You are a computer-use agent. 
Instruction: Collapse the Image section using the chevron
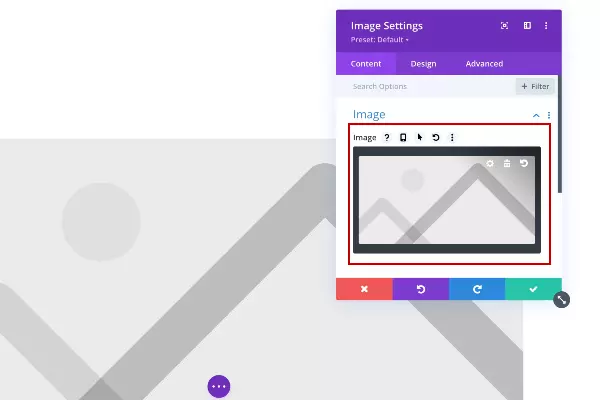536,115
